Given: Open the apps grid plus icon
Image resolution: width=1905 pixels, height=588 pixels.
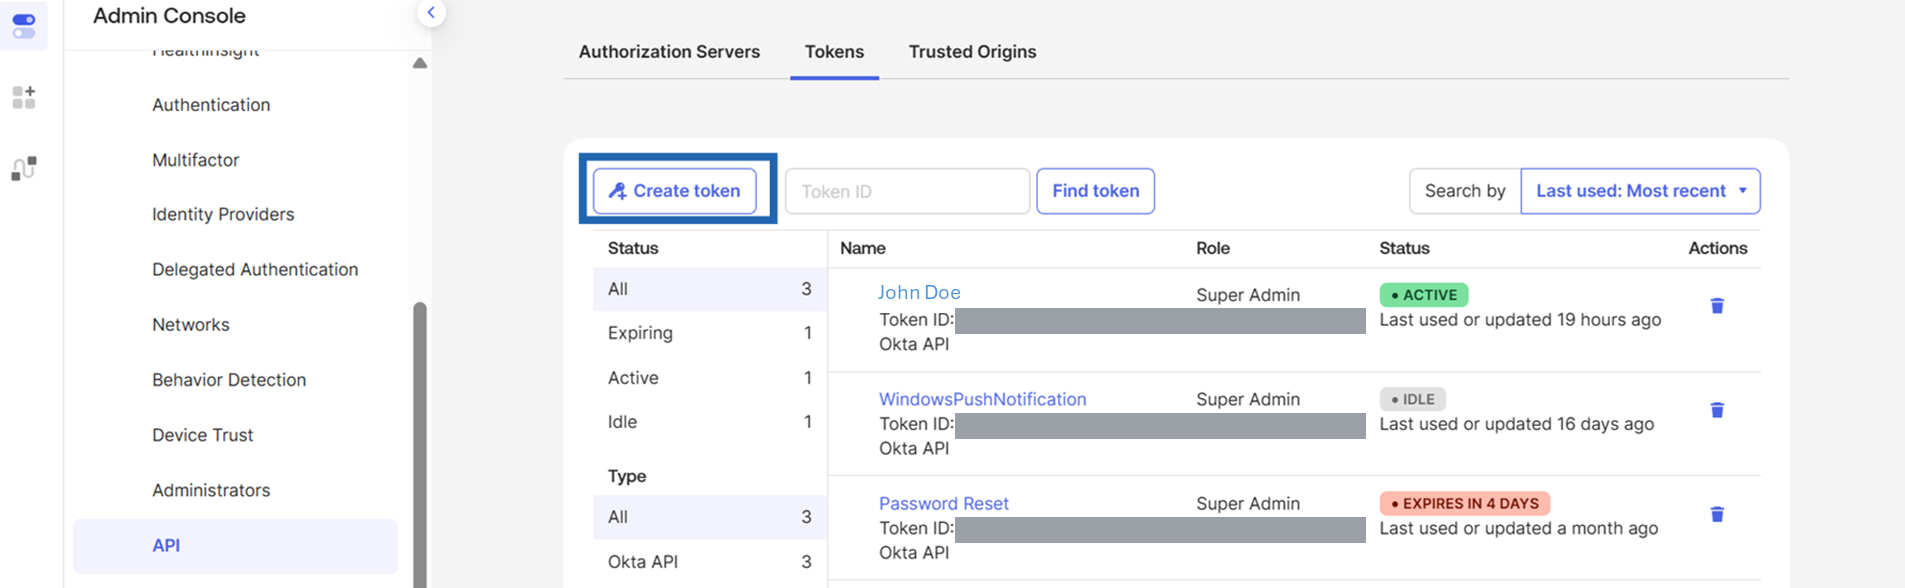Looking at the screenshot, I should tap(24, 97).
